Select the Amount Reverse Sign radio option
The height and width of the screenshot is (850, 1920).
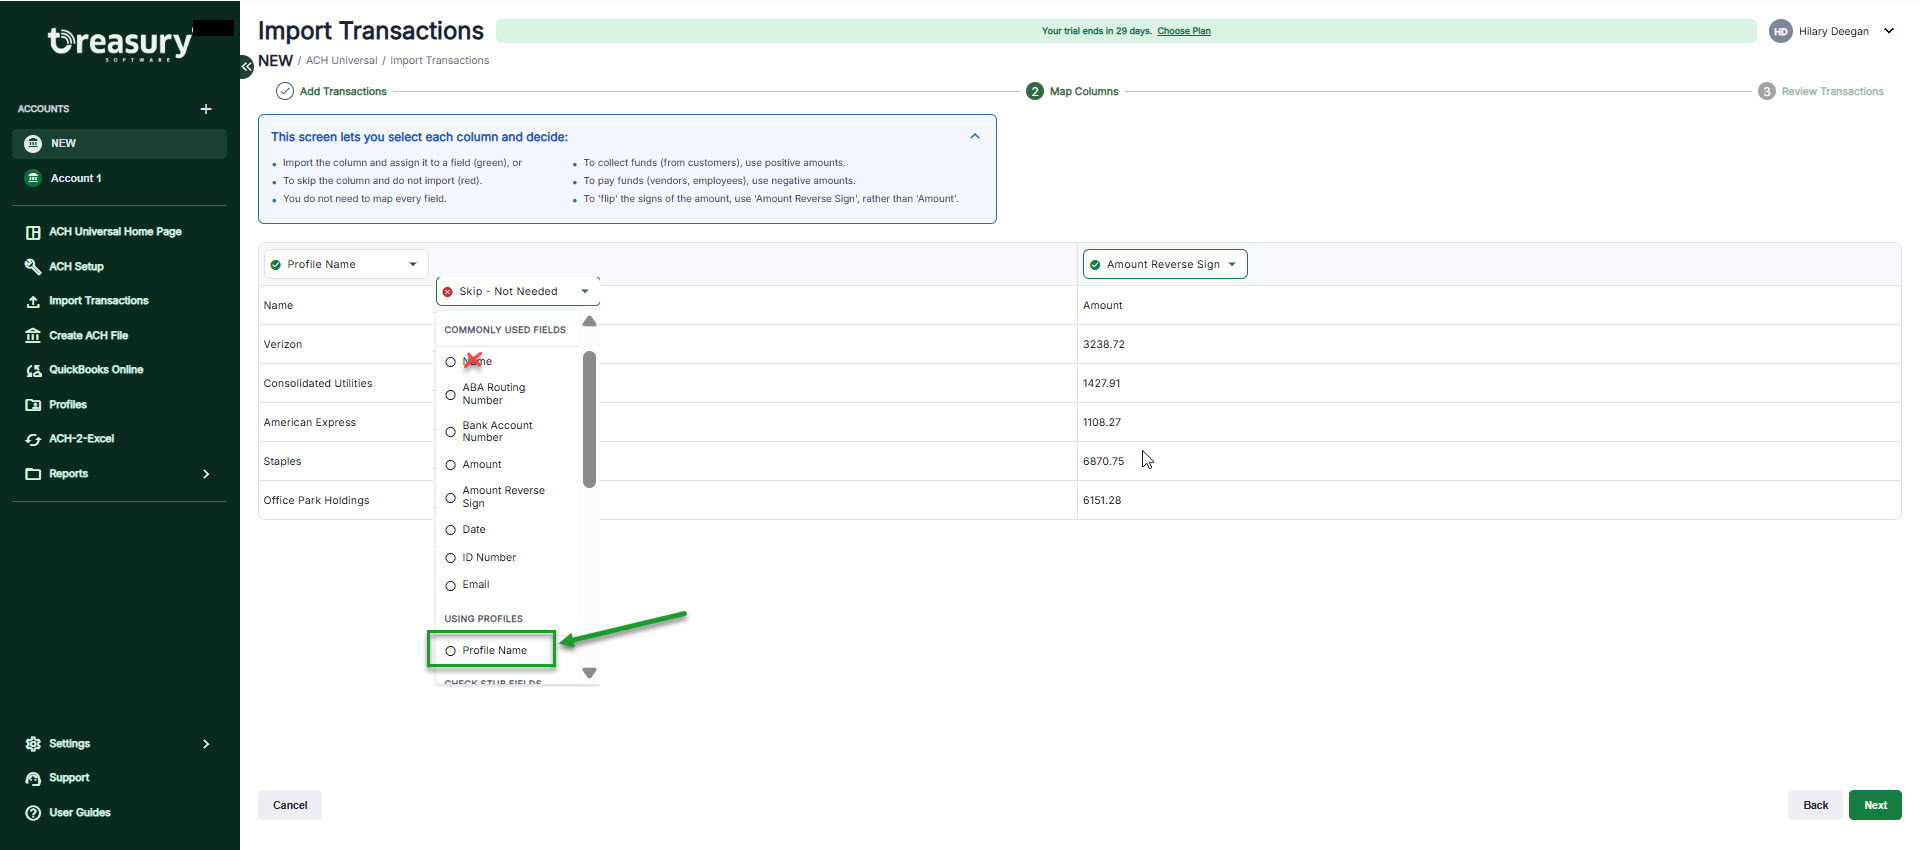tap(451, 498)
